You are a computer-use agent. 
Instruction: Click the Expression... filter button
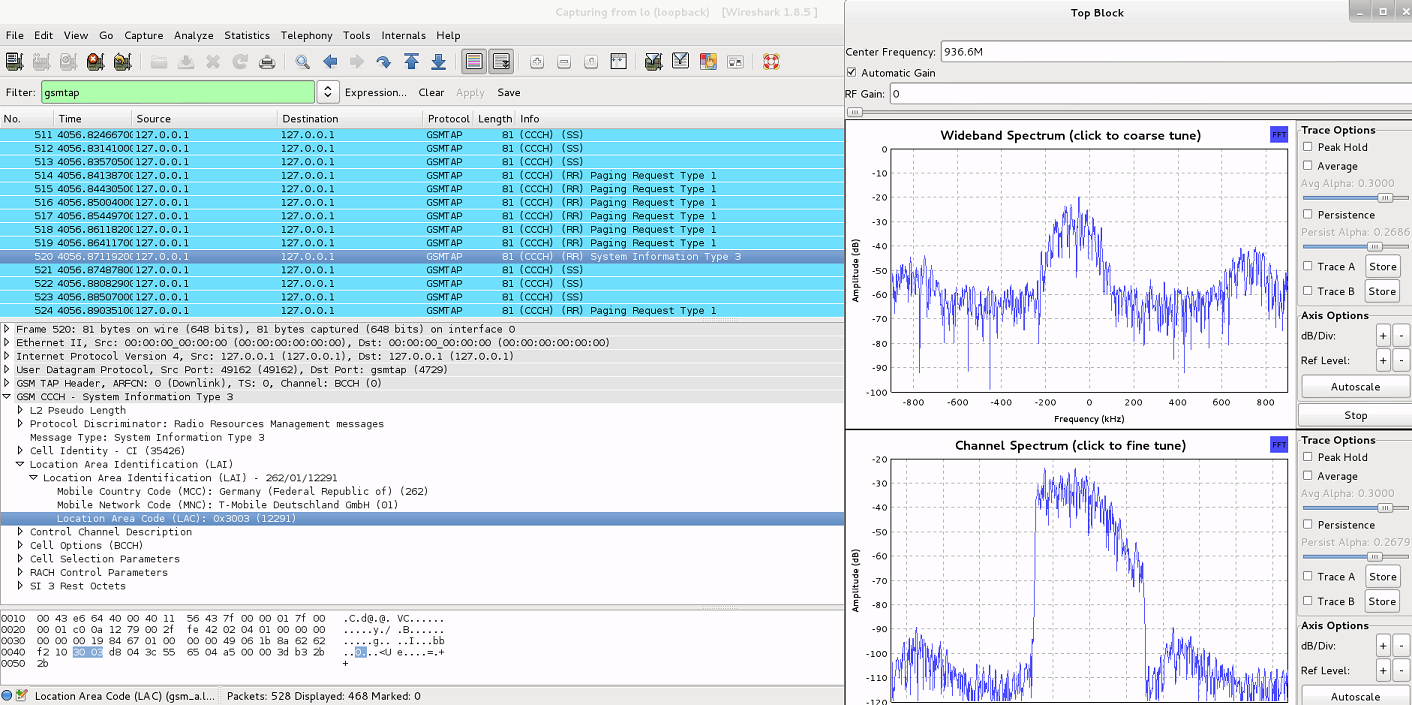pyautogui.click(x=375, y=92)
